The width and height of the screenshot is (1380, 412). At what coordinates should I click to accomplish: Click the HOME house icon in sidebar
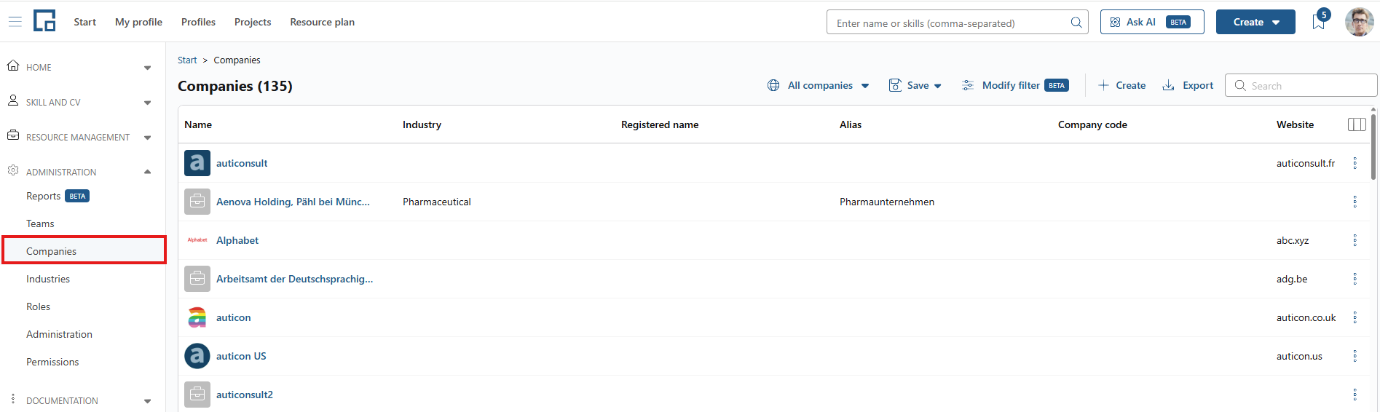pos(13,67)
